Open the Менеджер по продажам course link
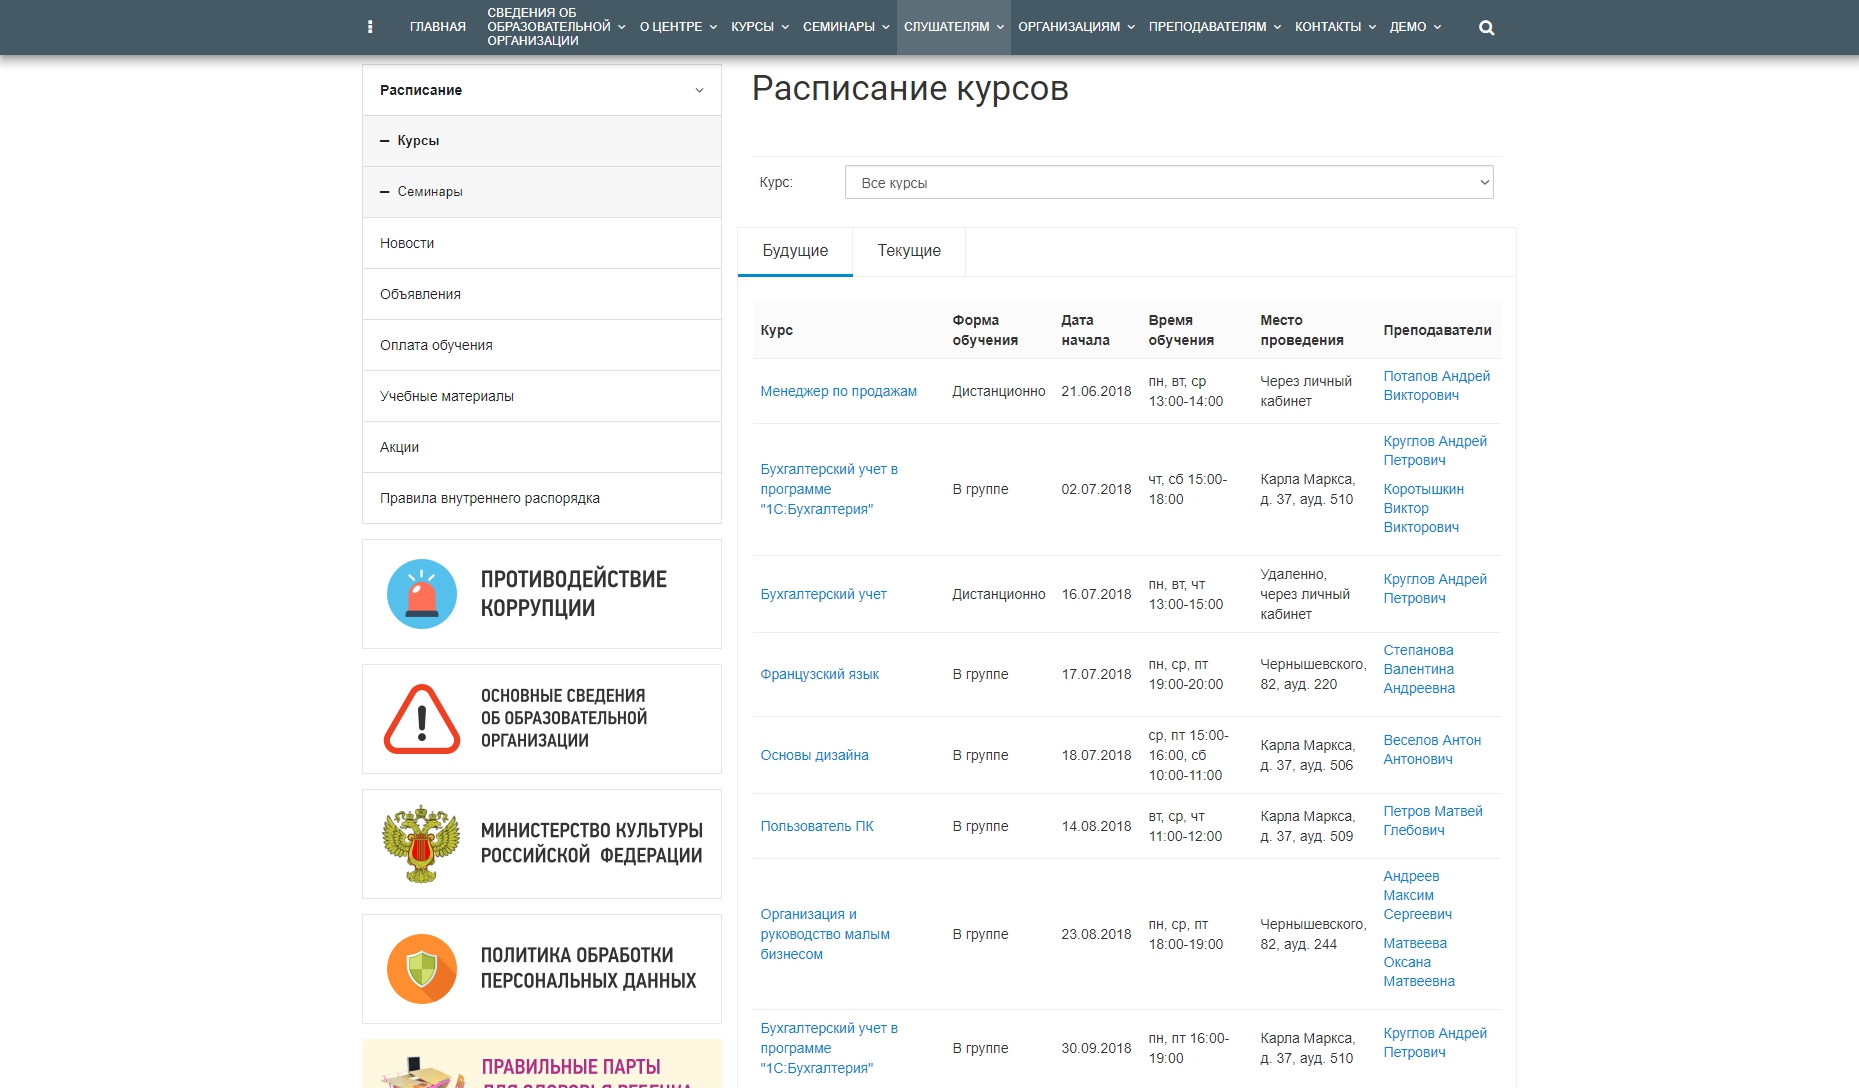1859x1088 pixels. pos(838,391)
